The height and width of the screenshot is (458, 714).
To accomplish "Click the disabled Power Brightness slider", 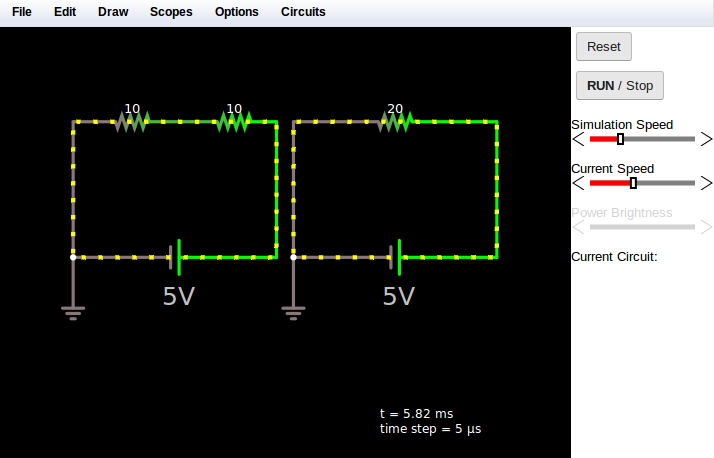I will coord(642,227).
